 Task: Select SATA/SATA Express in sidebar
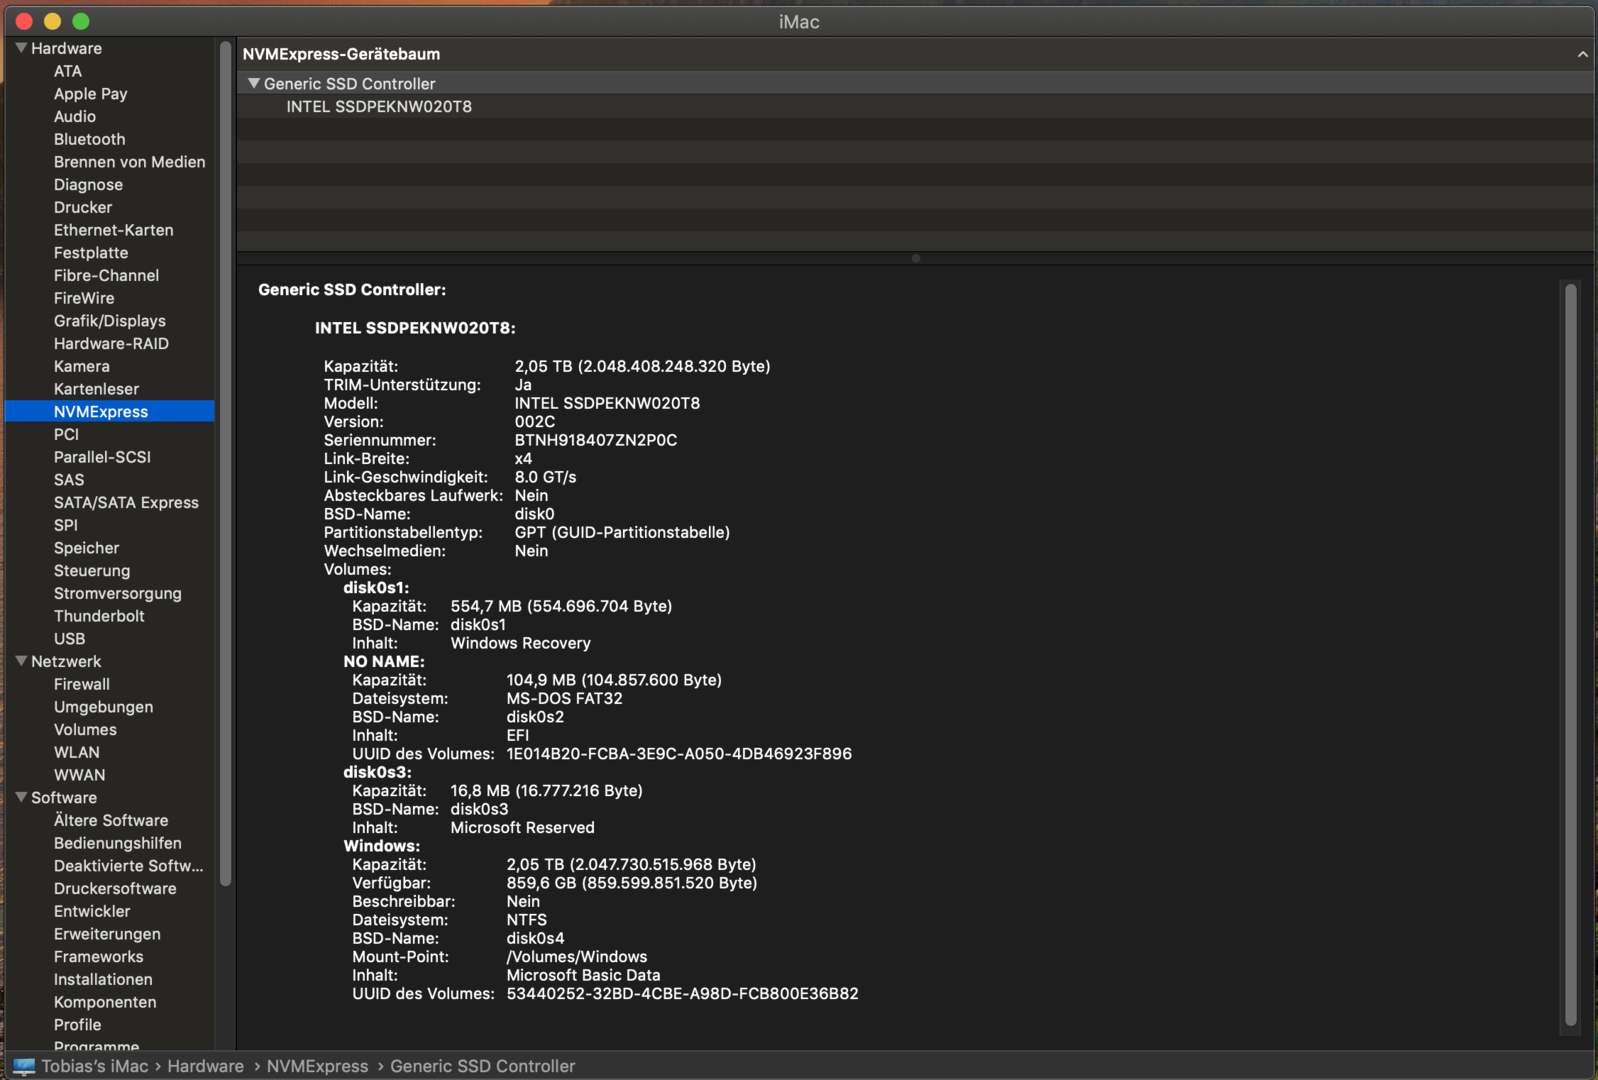(126, 502)
